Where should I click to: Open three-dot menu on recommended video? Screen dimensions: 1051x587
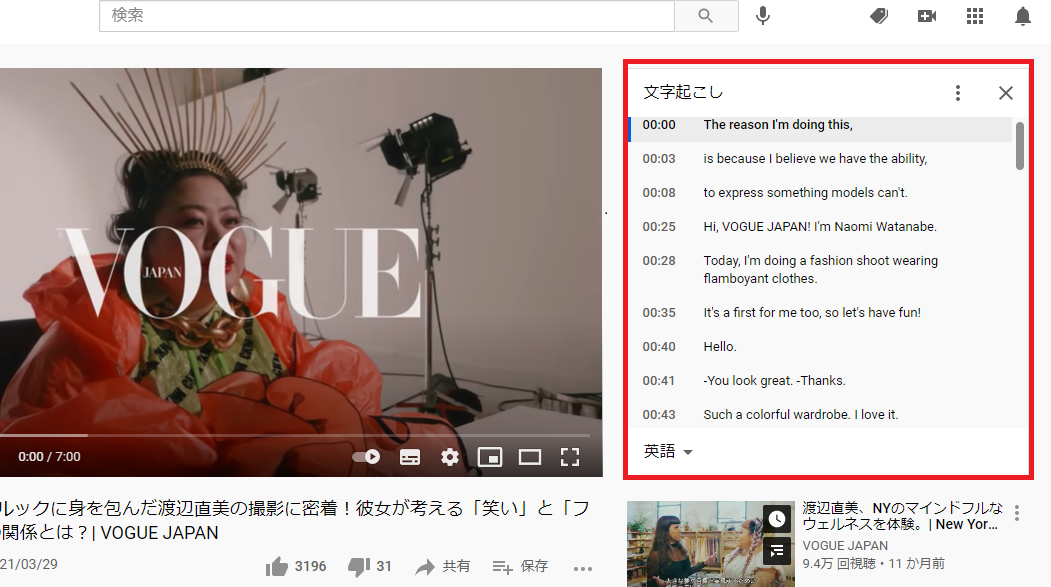click(x=1017, y=513)
